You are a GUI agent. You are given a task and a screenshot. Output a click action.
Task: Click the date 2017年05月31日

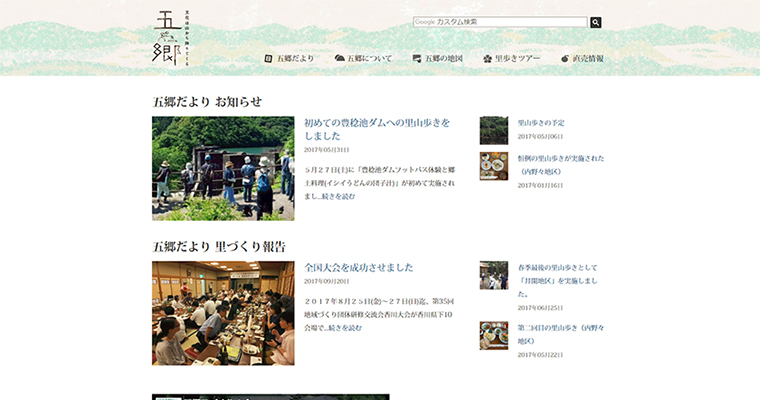(x=327, y=150)
